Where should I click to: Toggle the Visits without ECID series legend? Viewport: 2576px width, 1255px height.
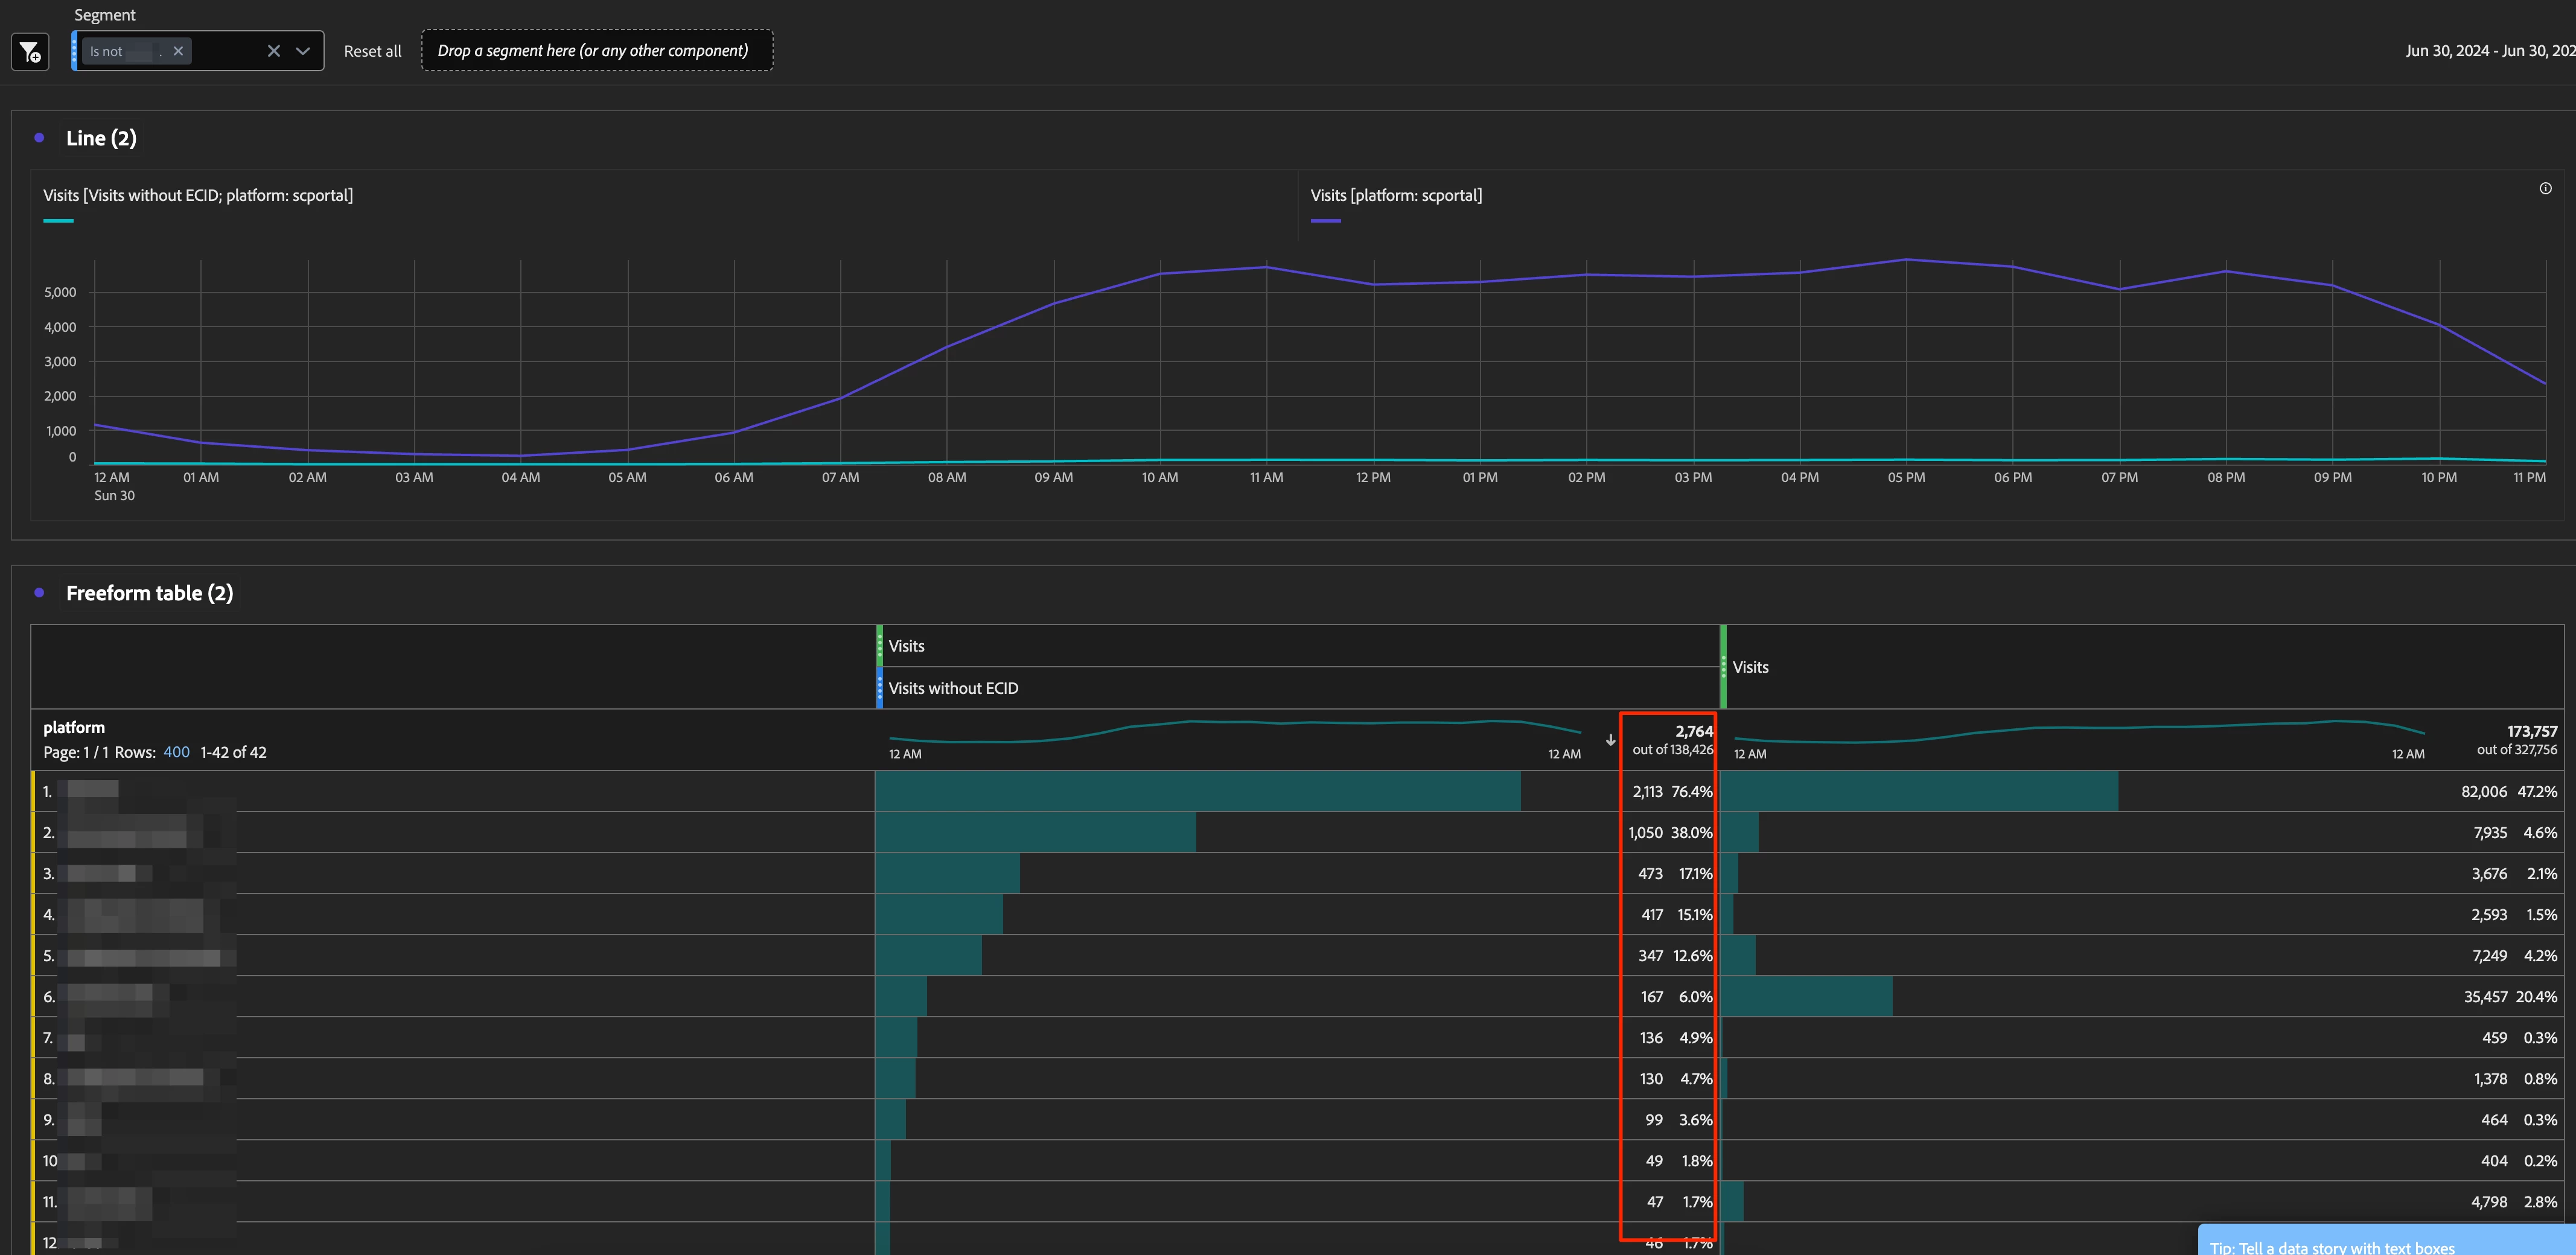(198, 196)
